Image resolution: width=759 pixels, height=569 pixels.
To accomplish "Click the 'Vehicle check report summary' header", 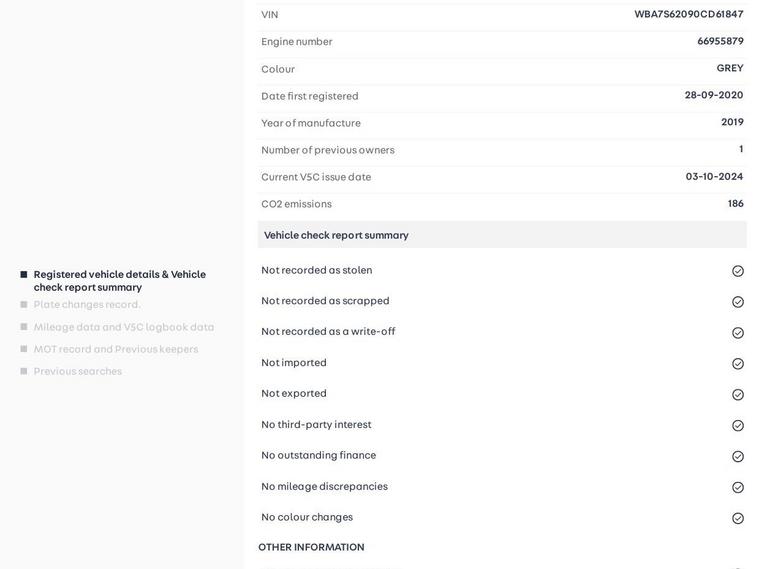I will click(336, 235).
